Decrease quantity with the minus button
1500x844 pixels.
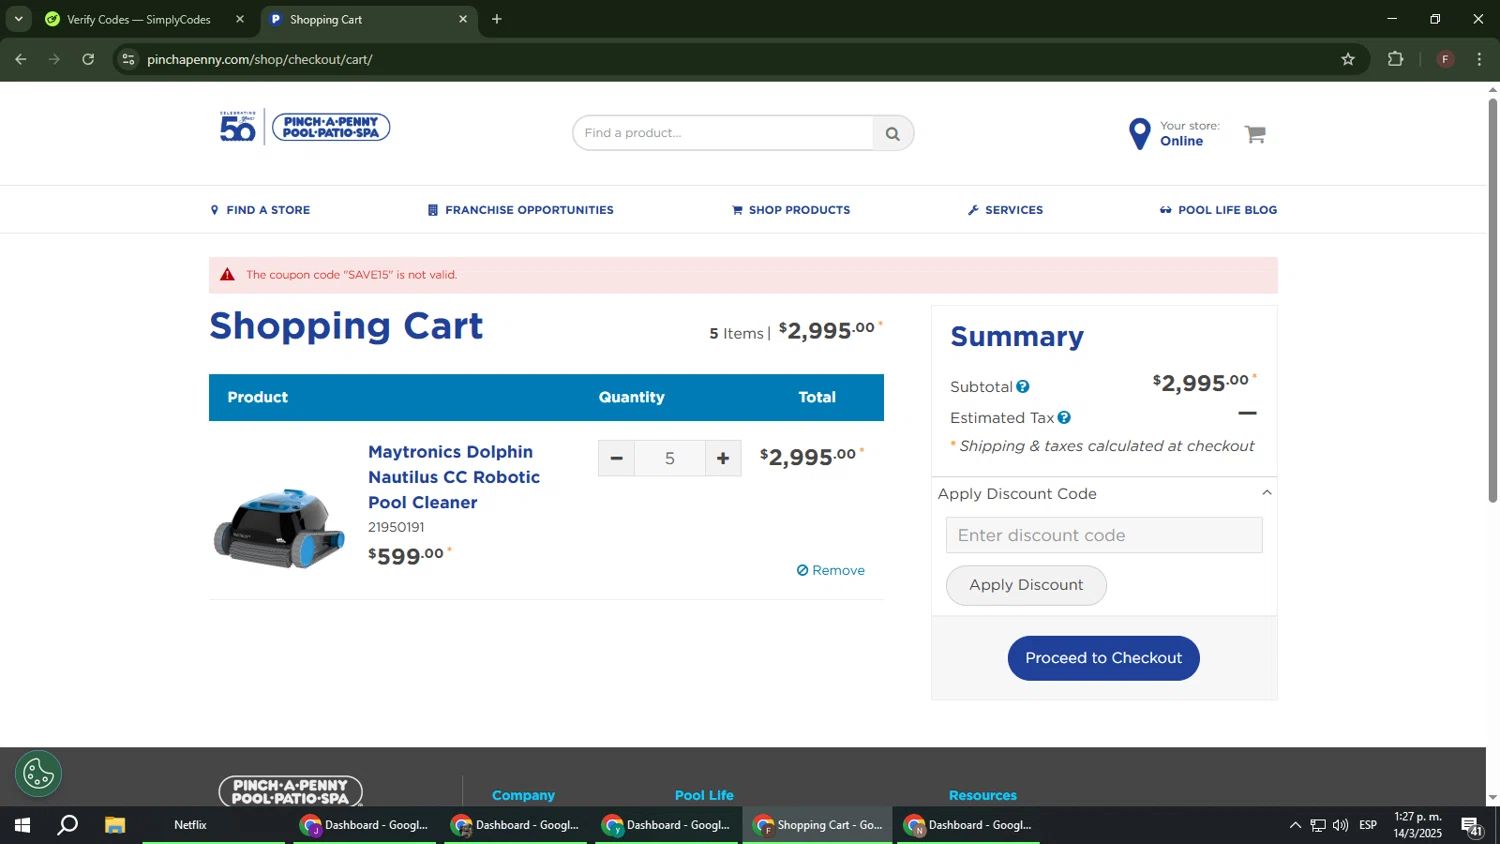(616, 459)
